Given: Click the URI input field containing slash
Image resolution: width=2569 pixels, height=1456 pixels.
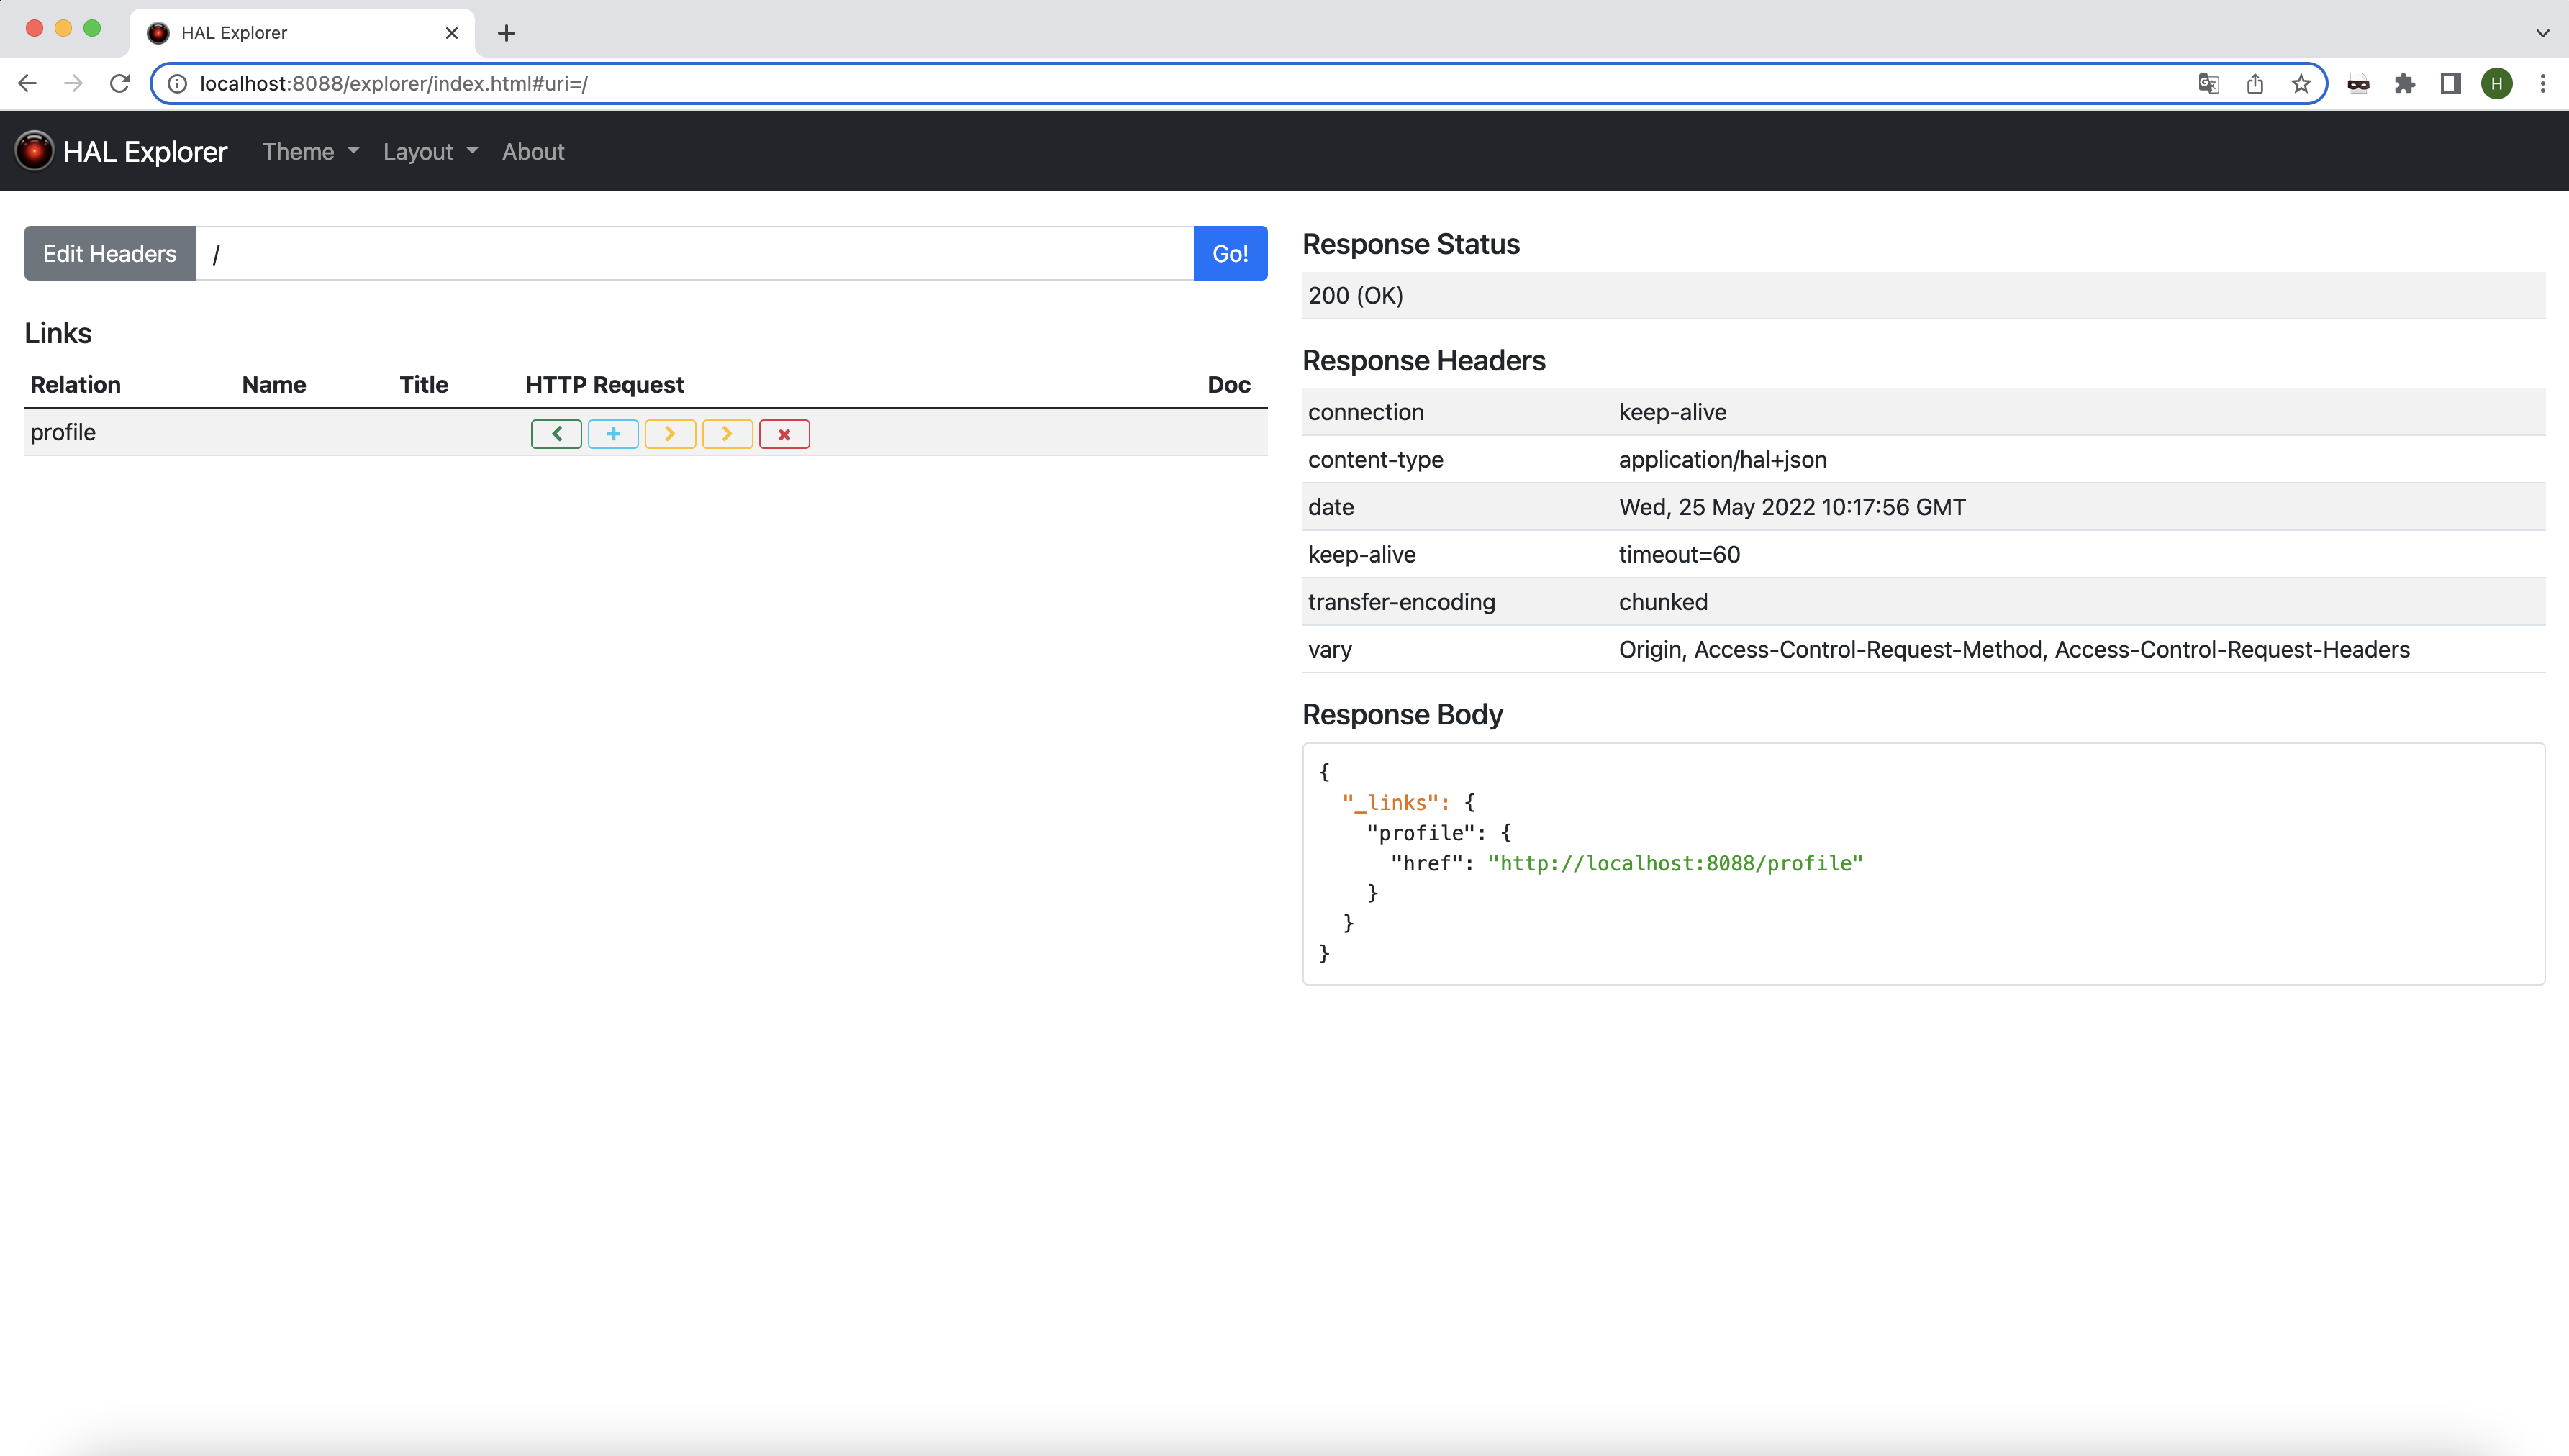Looking at the screenshot, I should pos(694,254).
